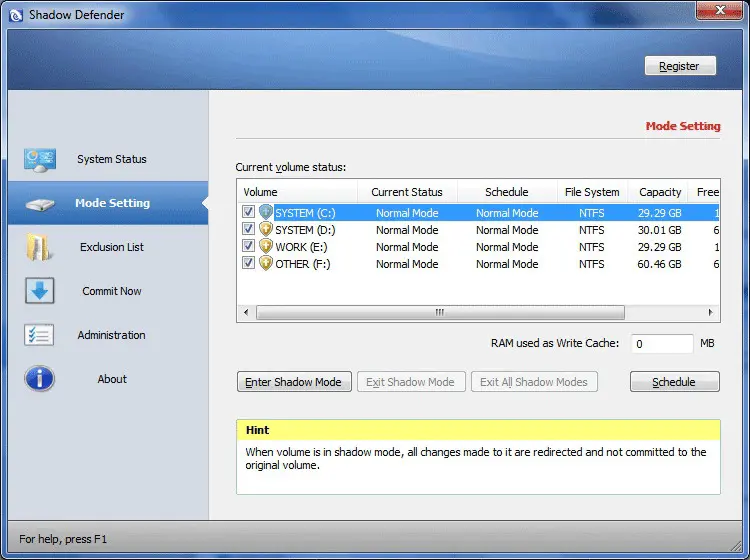Click the Enter Shadow Mode button
The height and width of the screenshot is (560, 750).
tap(294, 382)
